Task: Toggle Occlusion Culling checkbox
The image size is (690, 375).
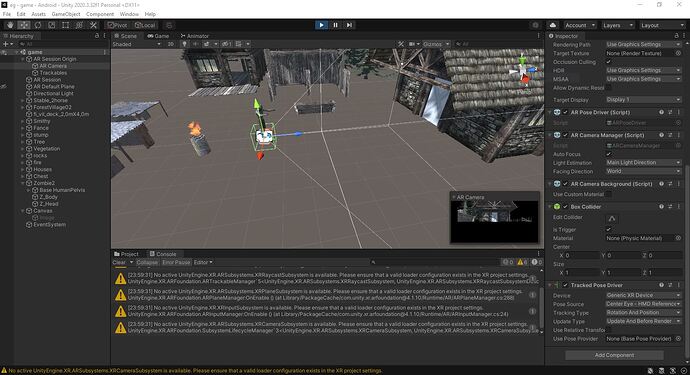Action: [x=609, y=62]
